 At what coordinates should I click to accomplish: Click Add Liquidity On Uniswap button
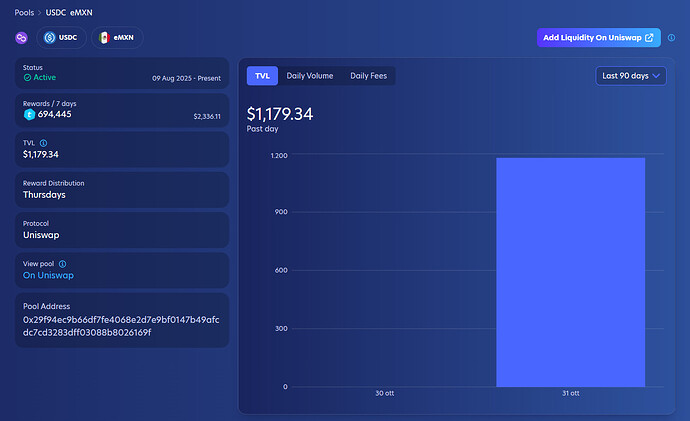[598, 38]
